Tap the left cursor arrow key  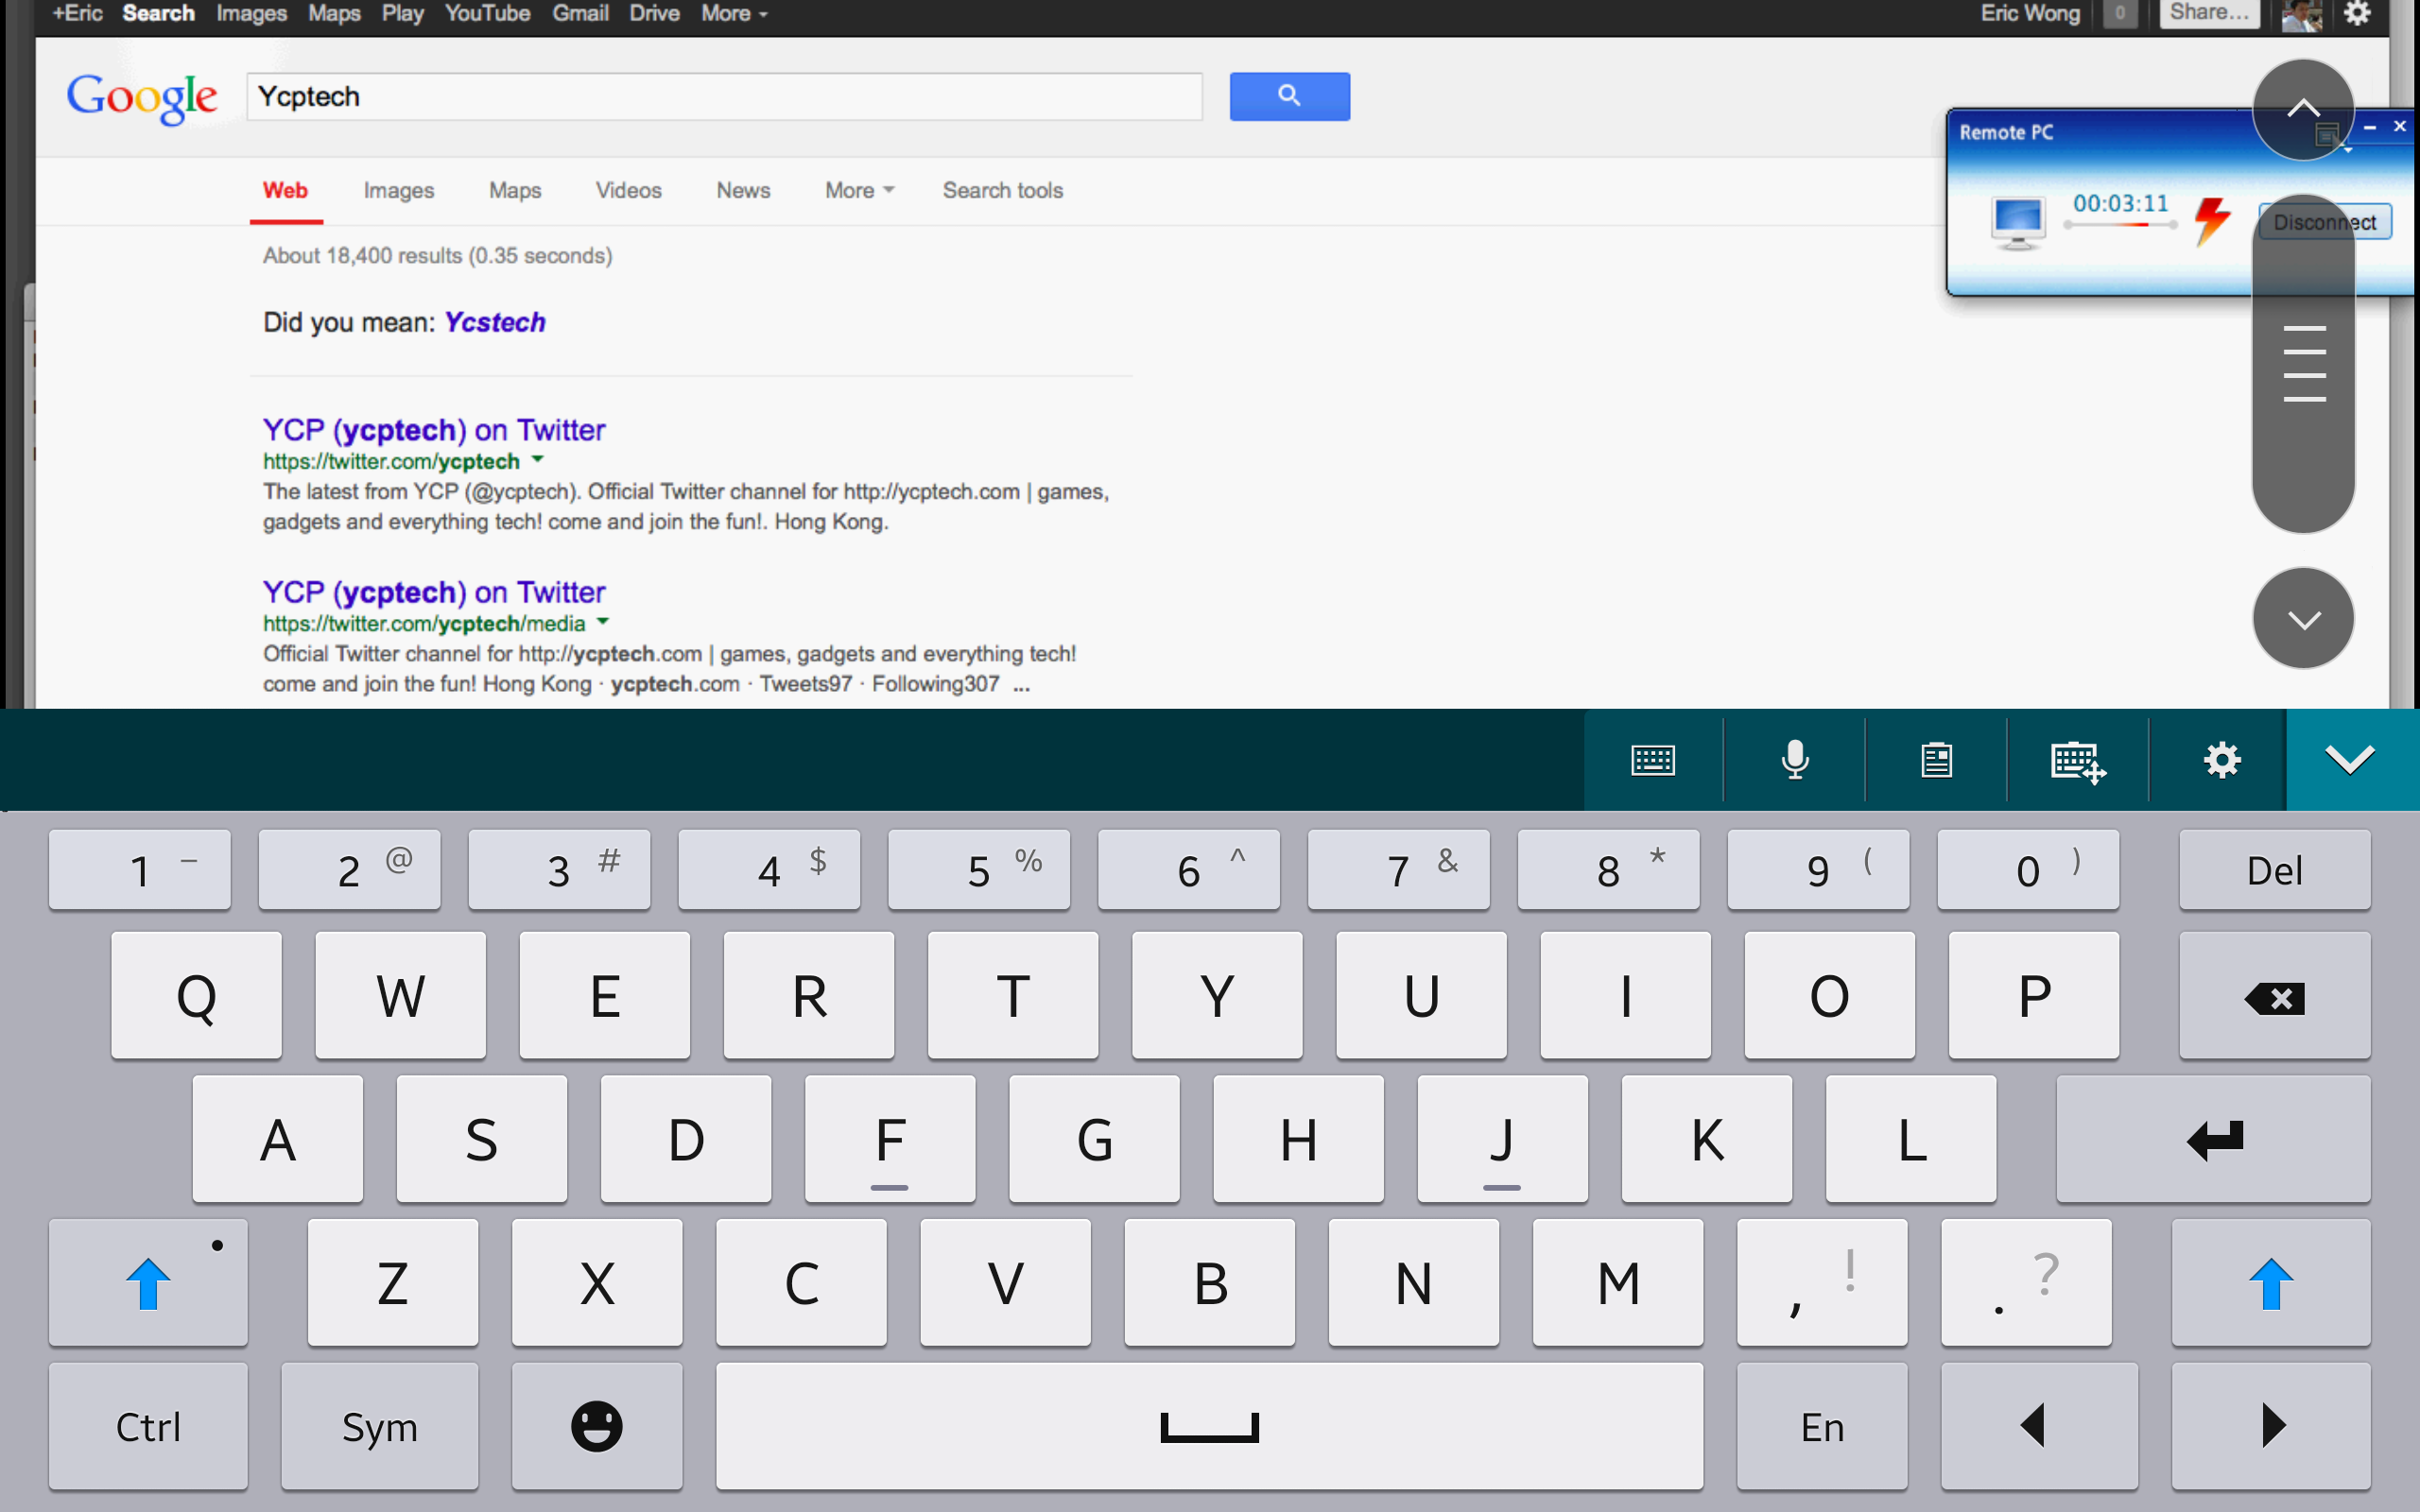(x=2039, y=1426)
